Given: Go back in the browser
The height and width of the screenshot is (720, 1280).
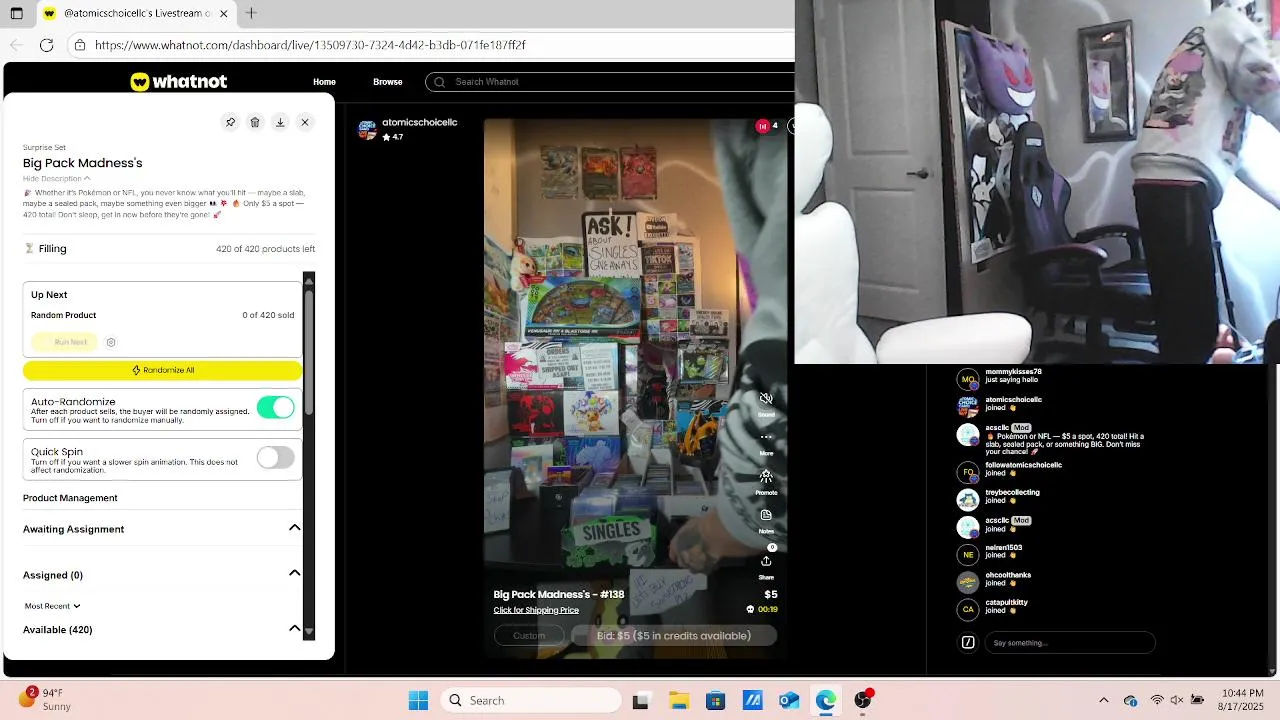Looking at the screenshot, I should point(16,45).
